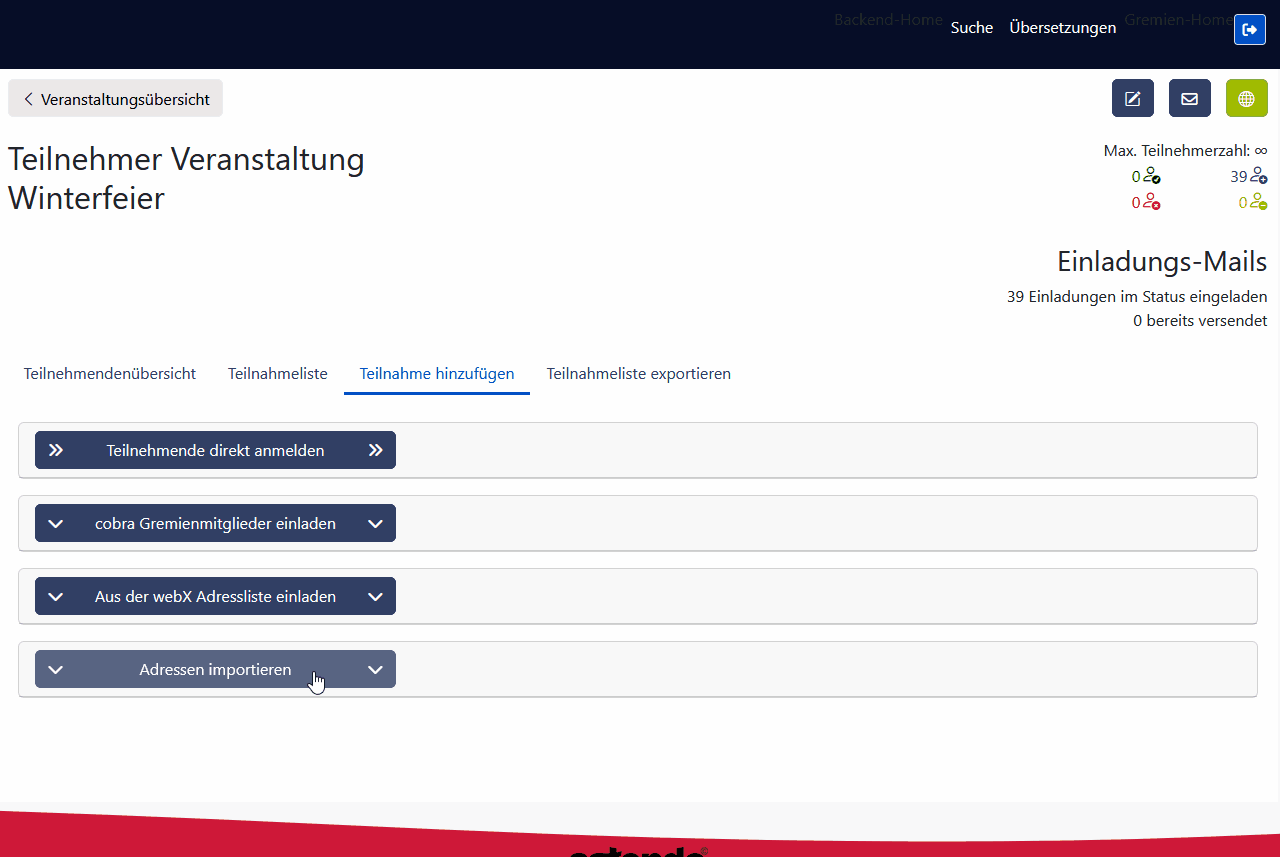Expand the Aus der webX Adressliste einladen section

[x=215, y=596]
